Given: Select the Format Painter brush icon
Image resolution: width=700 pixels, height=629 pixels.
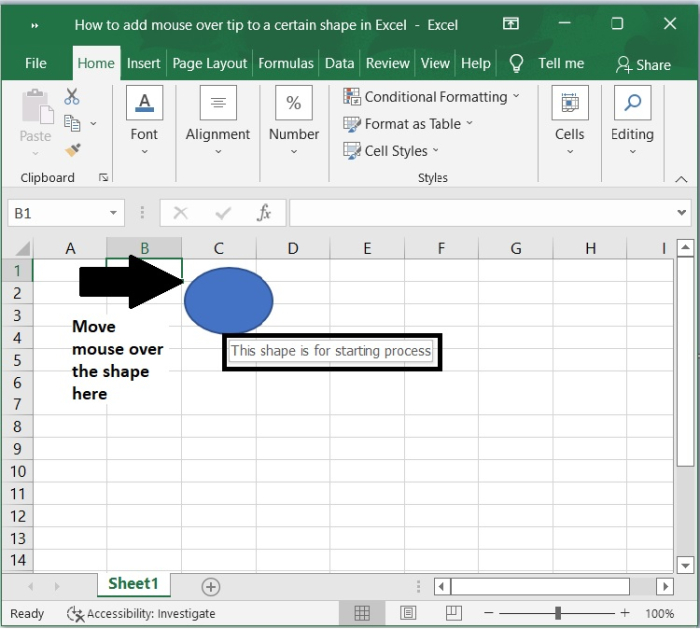Looking at the screenshot, I should point(73,150).
